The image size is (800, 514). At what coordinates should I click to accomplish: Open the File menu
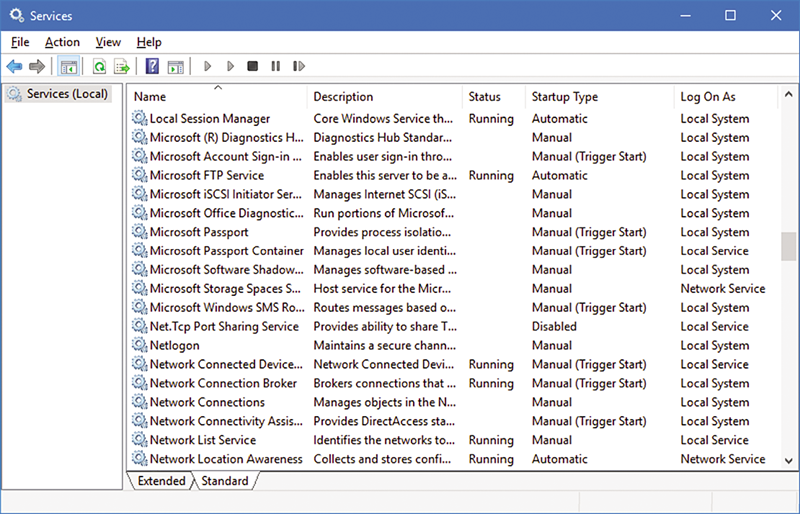(20, 42)
